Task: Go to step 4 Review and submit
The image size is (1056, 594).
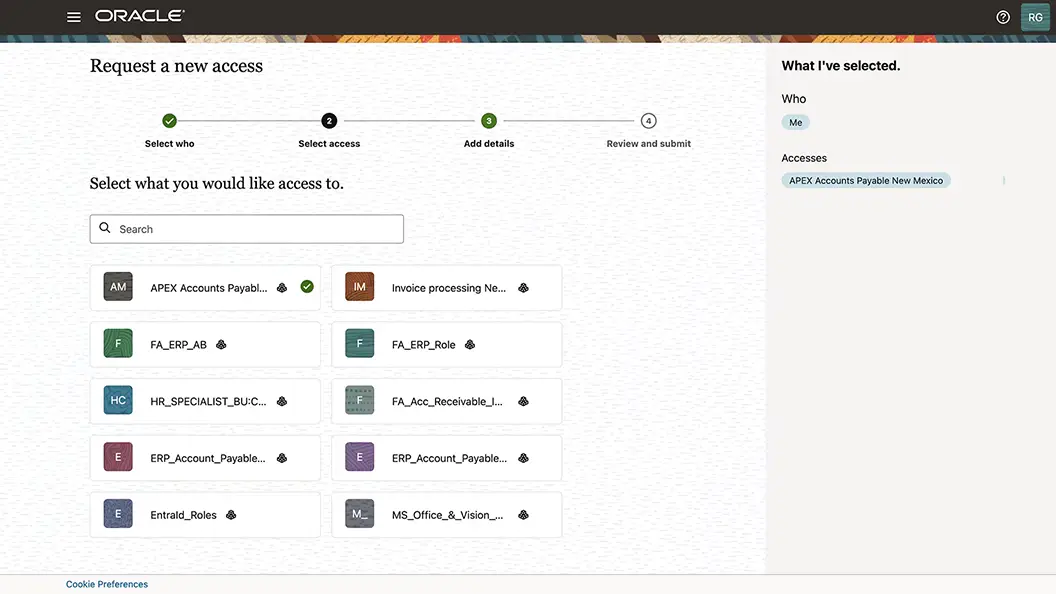Action: coord(649,121)
